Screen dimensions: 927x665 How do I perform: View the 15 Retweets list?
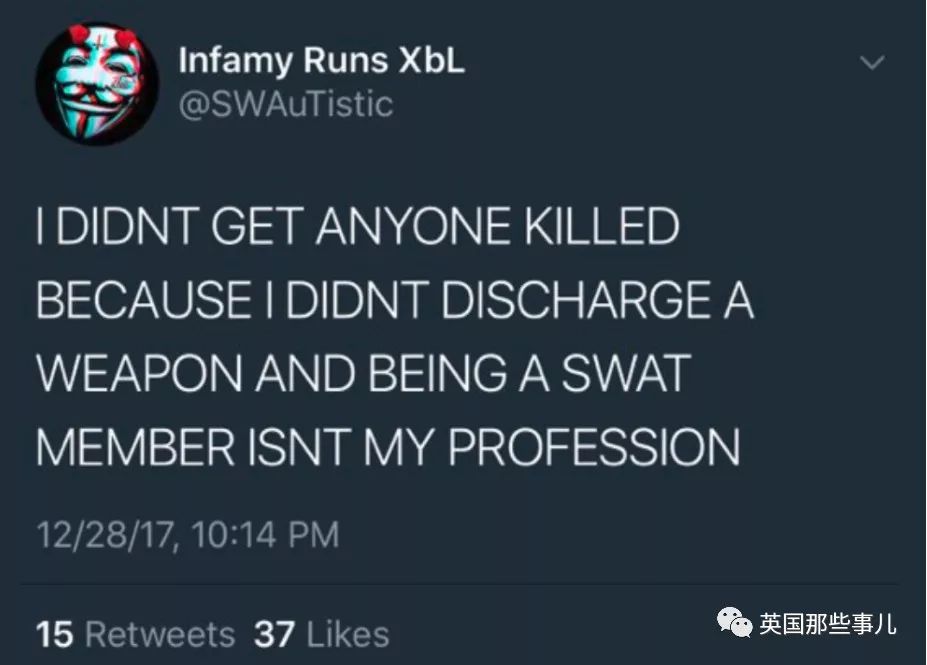(x=135, y=635)
